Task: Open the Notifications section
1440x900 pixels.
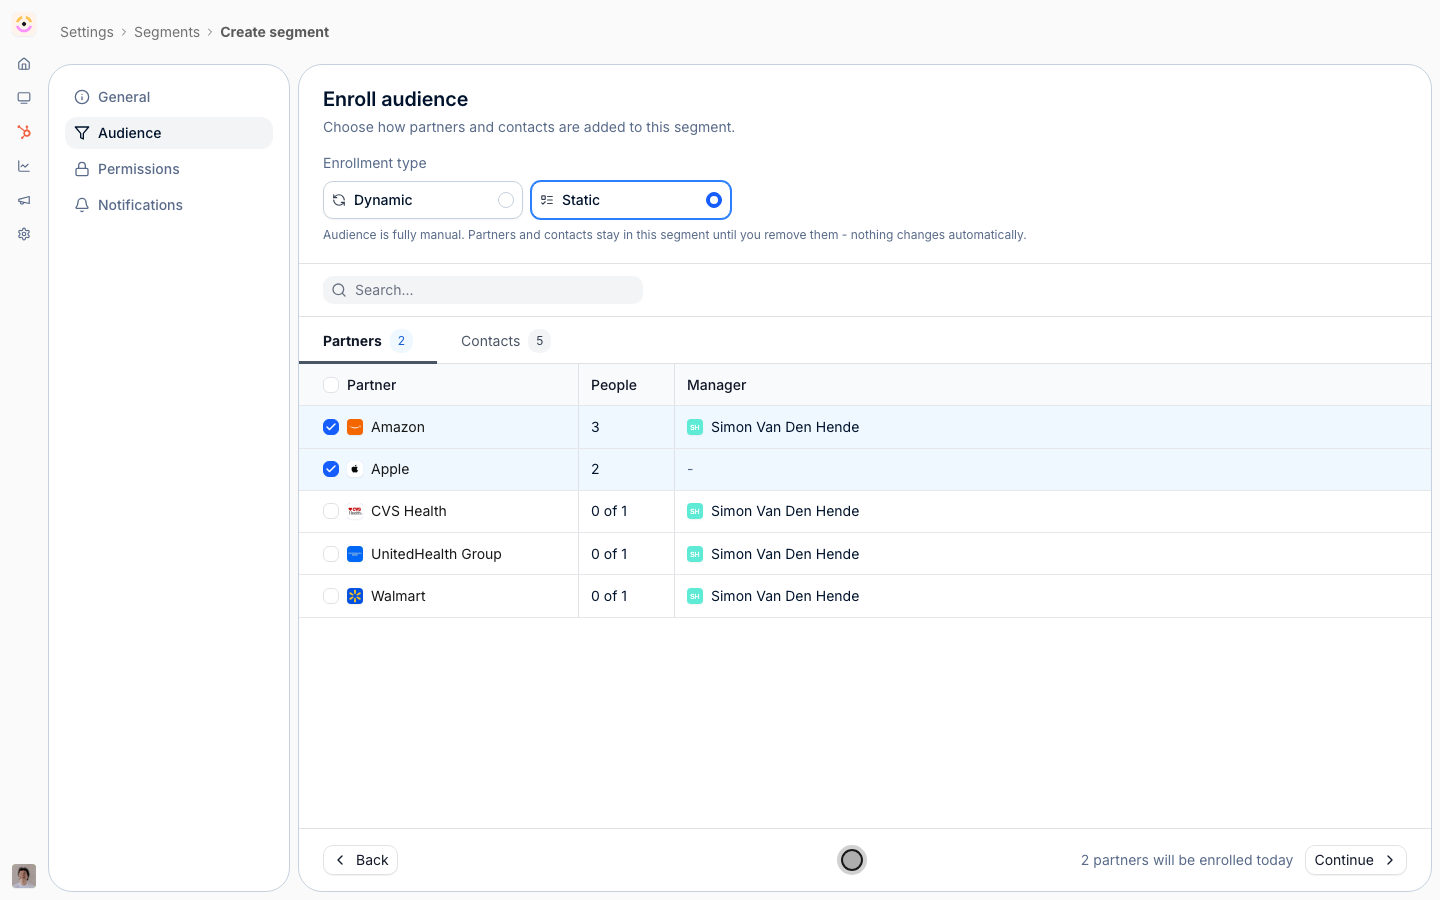Action: (169, 205)
